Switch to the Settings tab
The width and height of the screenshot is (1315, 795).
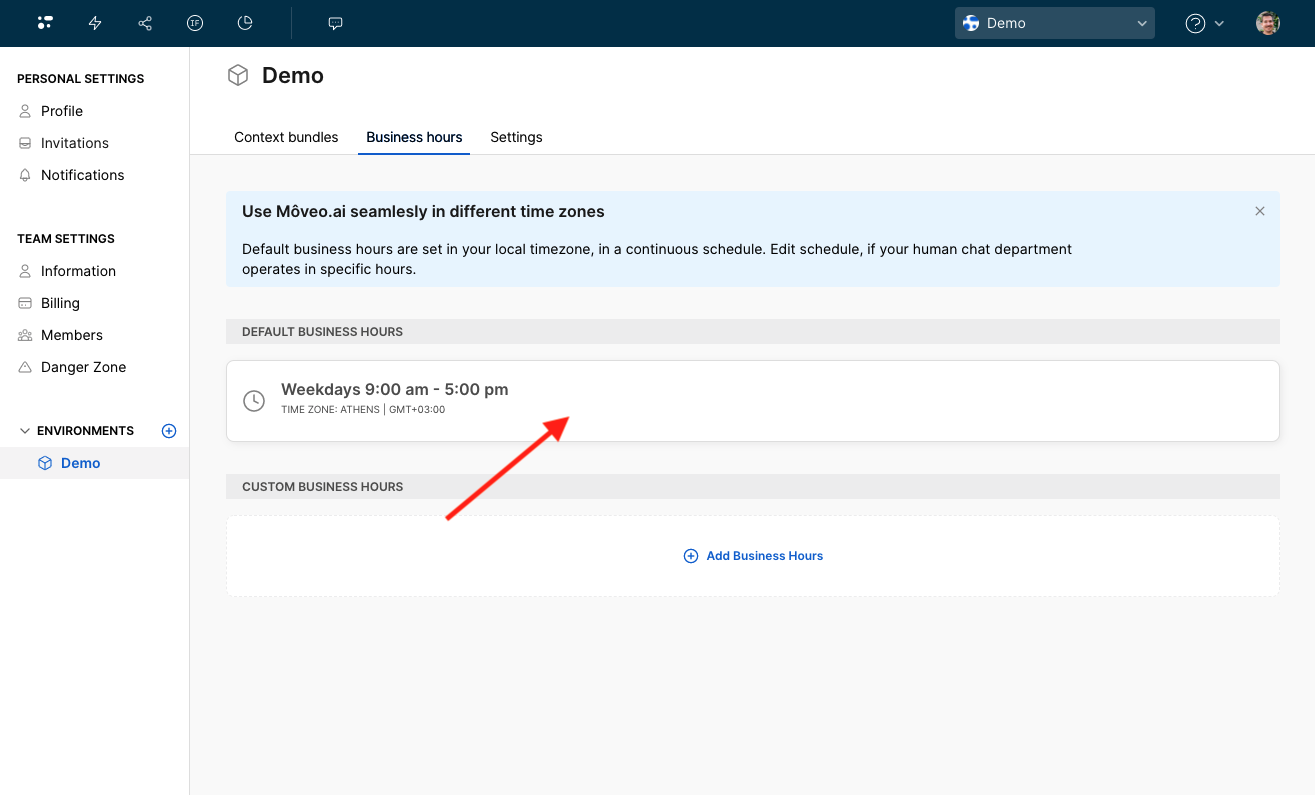pyautogui.click(x=516, y=137)
